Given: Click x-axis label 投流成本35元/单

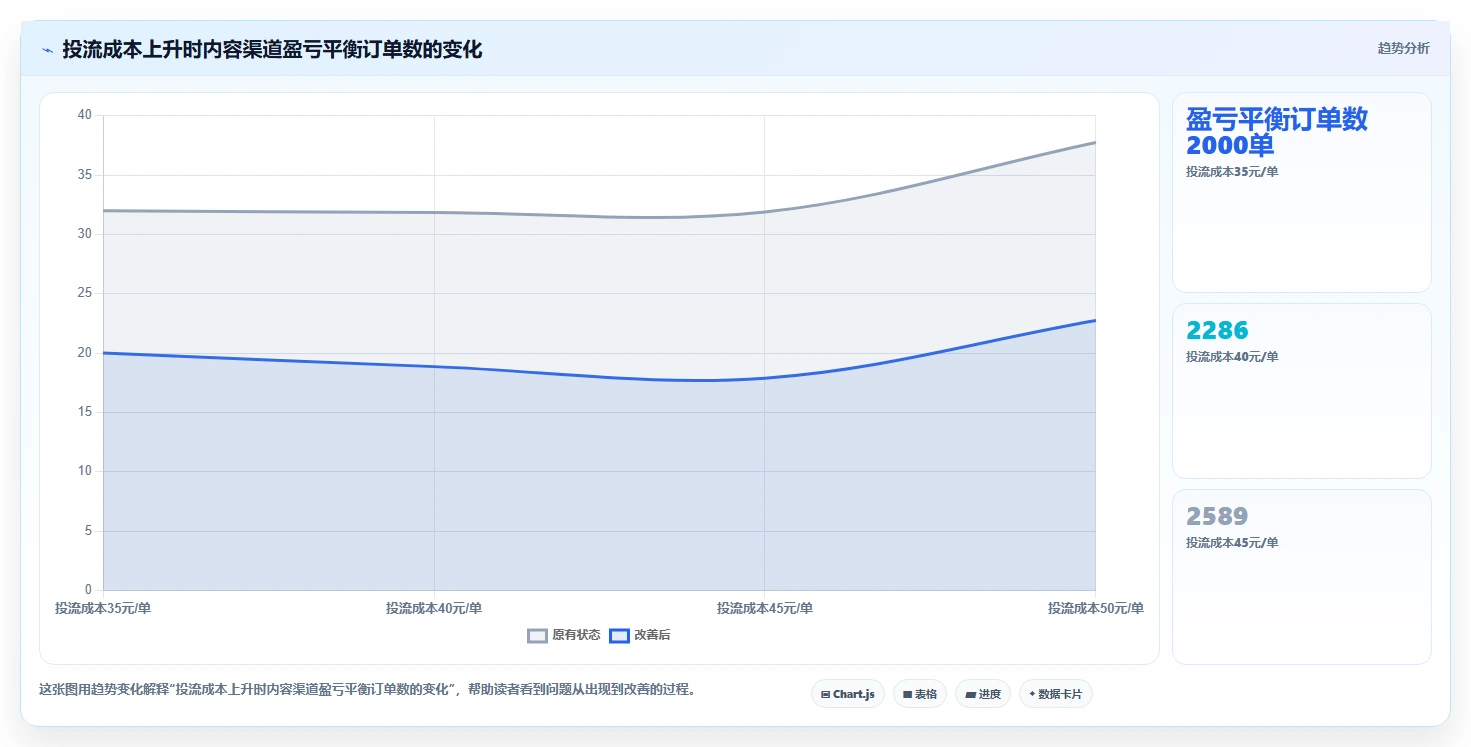Looking at the screenshot, I should (103, 608).
